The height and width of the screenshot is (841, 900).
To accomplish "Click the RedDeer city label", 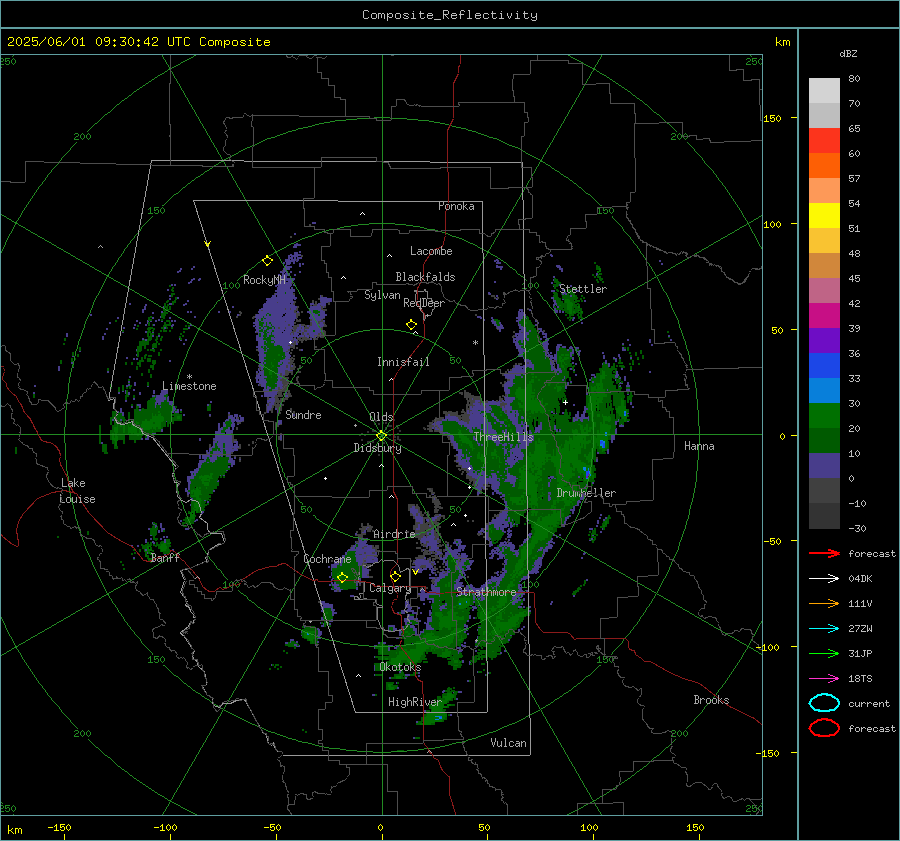I will point(424,303).
